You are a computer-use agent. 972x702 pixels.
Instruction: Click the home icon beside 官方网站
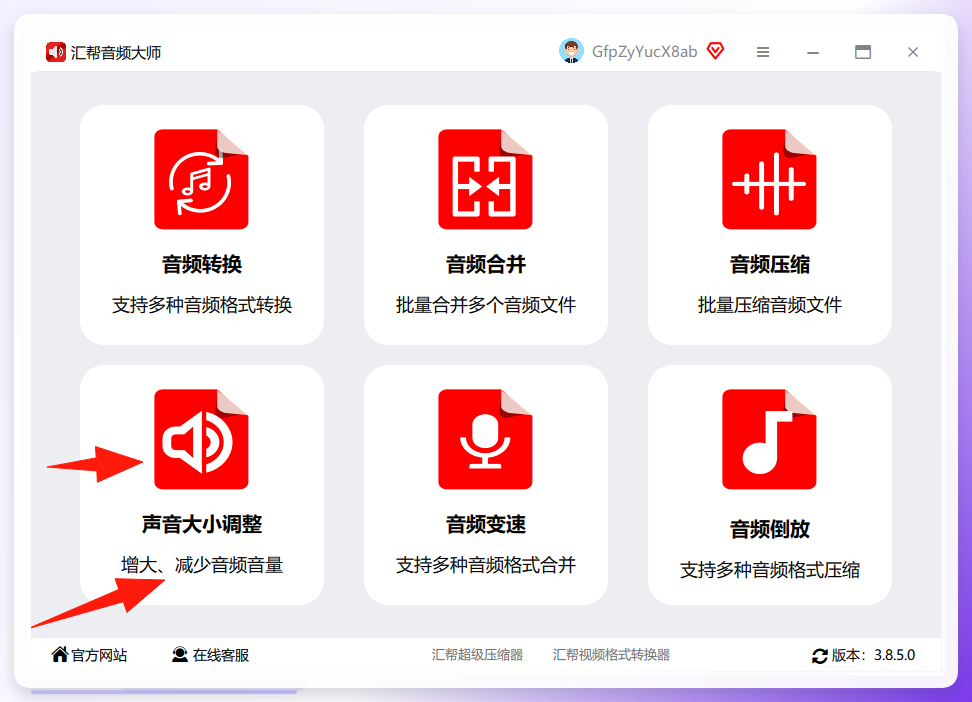(x=60, y=654)
